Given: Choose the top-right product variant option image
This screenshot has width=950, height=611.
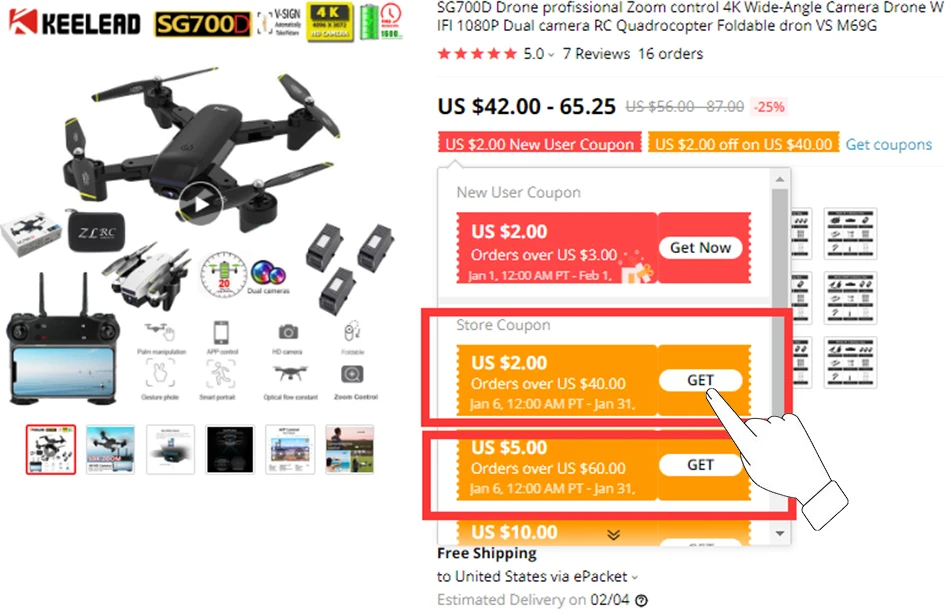Looking at the screenshot, I should click(851, 233).
